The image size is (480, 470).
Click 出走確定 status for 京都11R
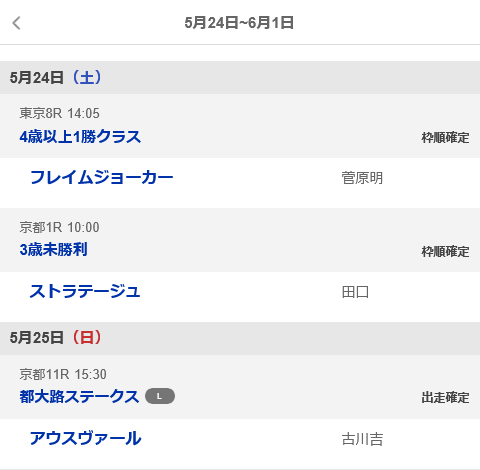coord(445,398)
